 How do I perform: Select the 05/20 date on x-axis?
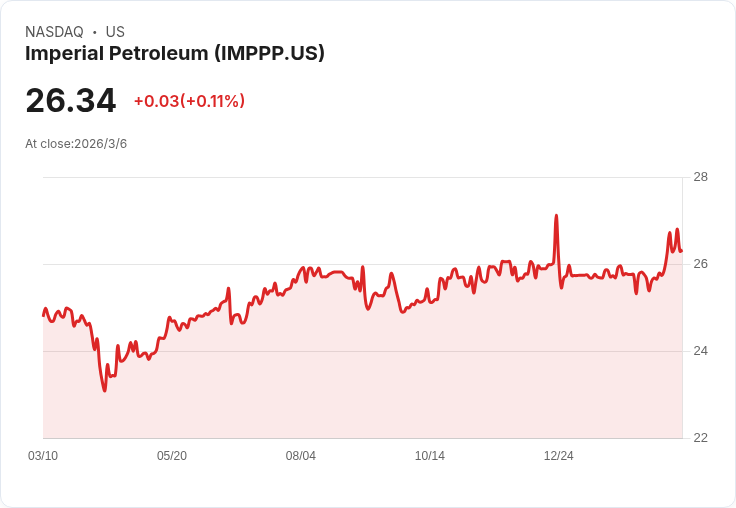(172, 456)
